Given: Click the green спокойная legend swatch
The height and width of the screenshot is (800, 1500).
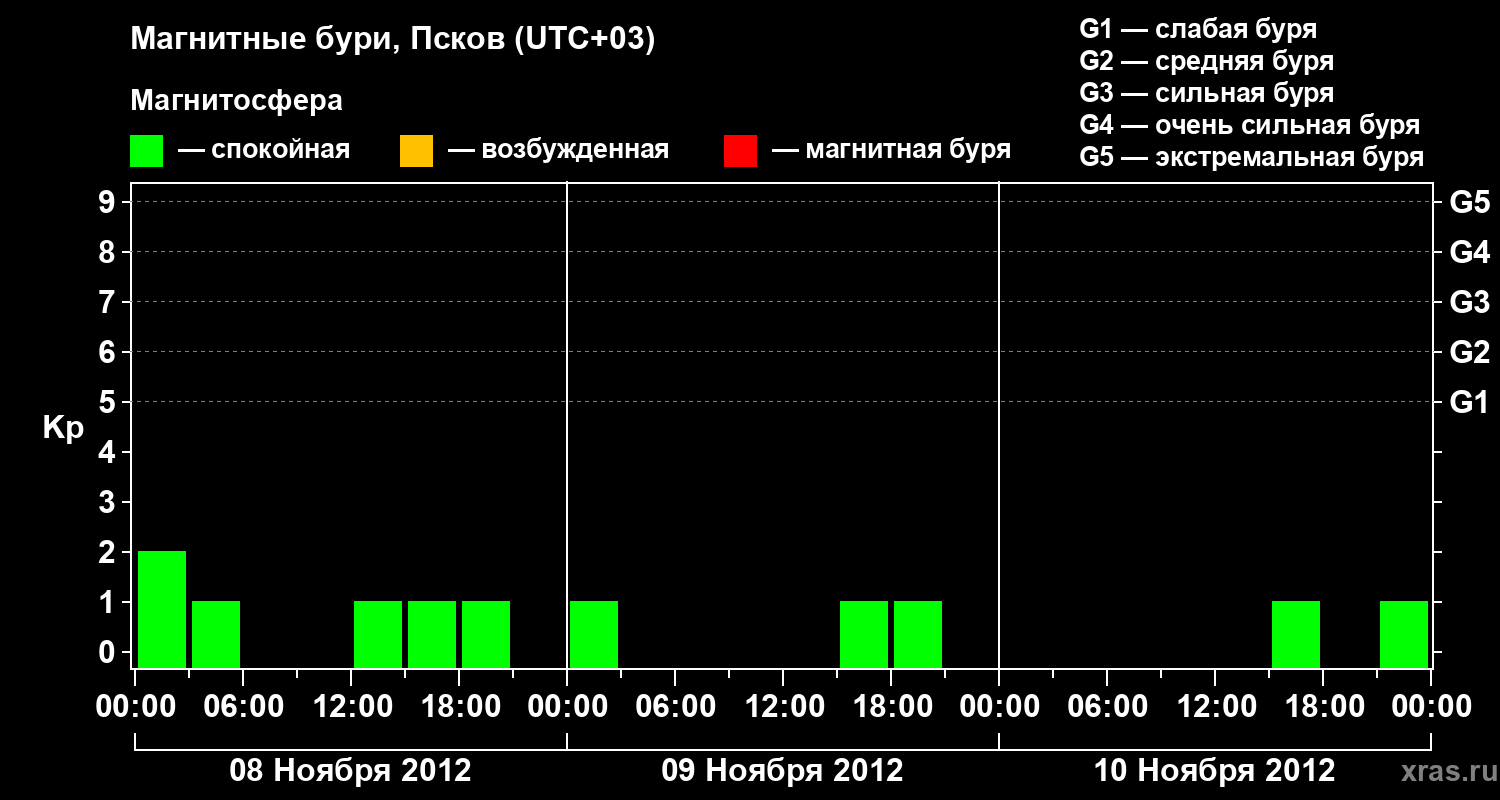Looking at the screenshot, I should tap(146, 151).
